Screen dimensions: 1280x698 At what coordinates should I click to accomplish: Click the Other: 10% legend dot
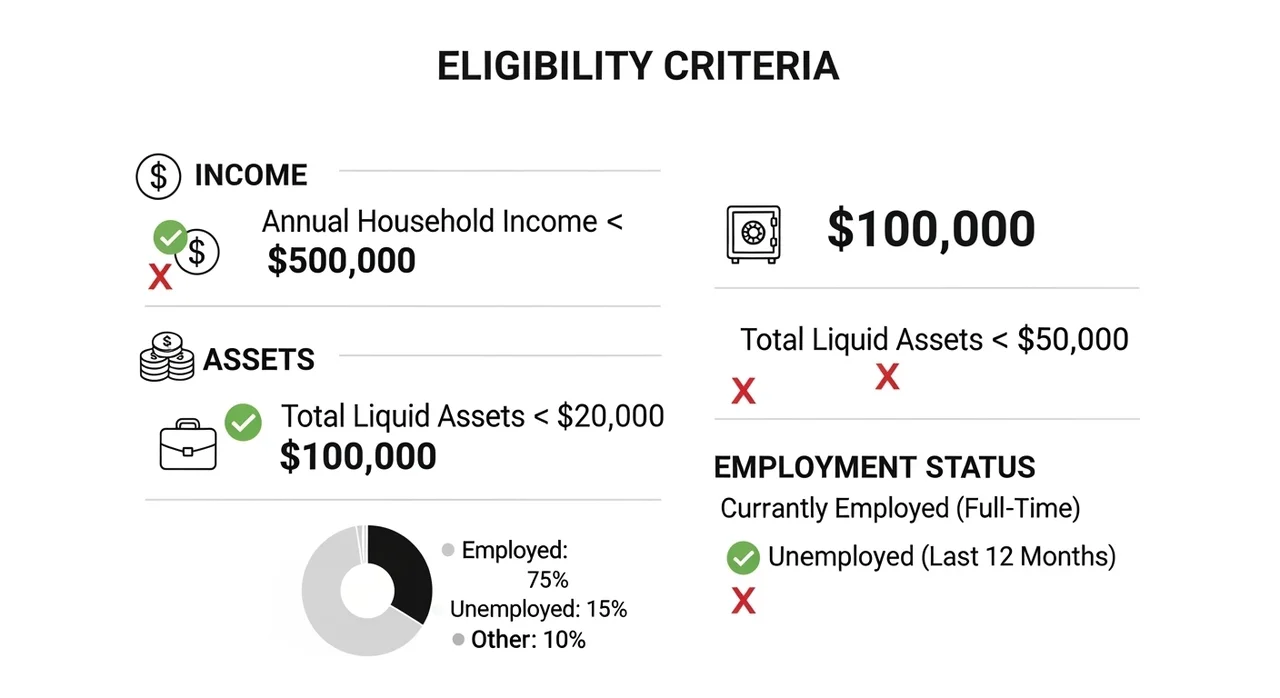[458, 640]
